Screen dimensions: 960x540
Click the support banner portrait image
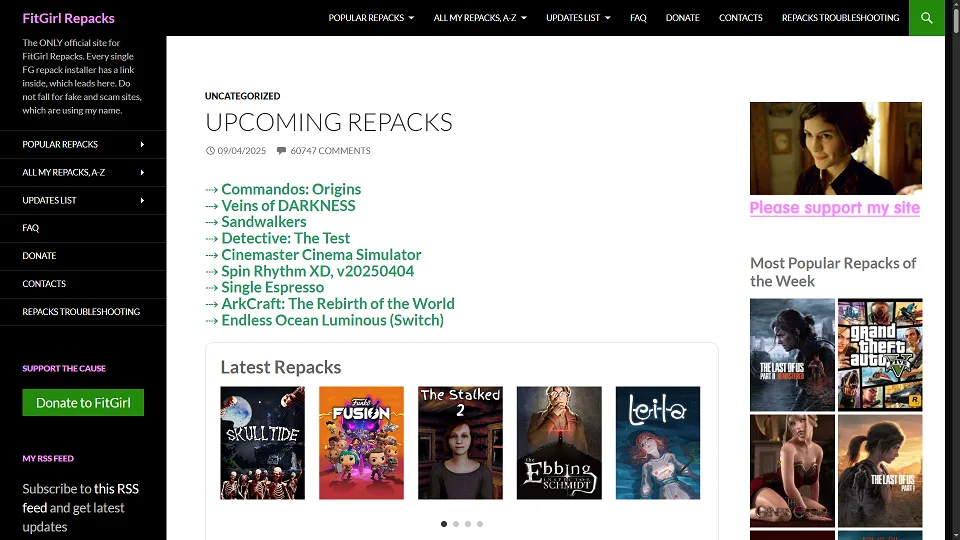pyautogui.click(x=836, y=148)
